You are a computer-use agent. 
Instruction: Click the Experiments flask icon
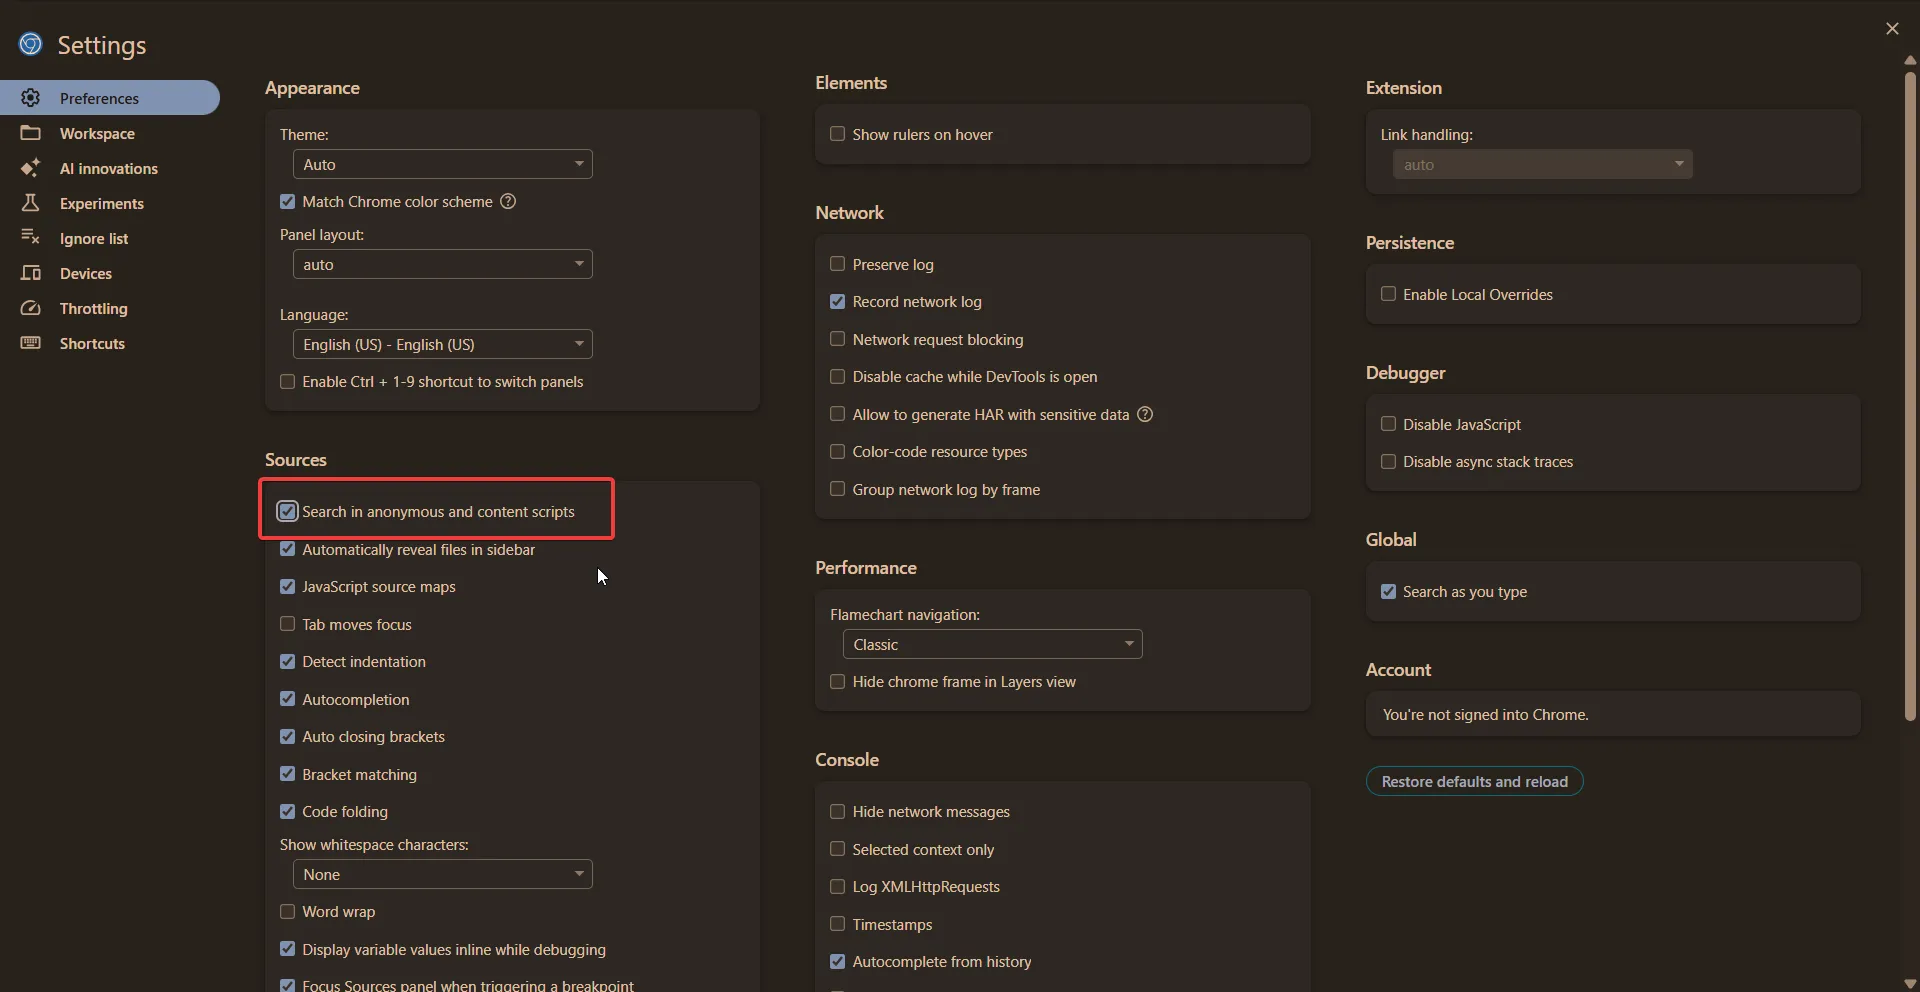point(30,203)
